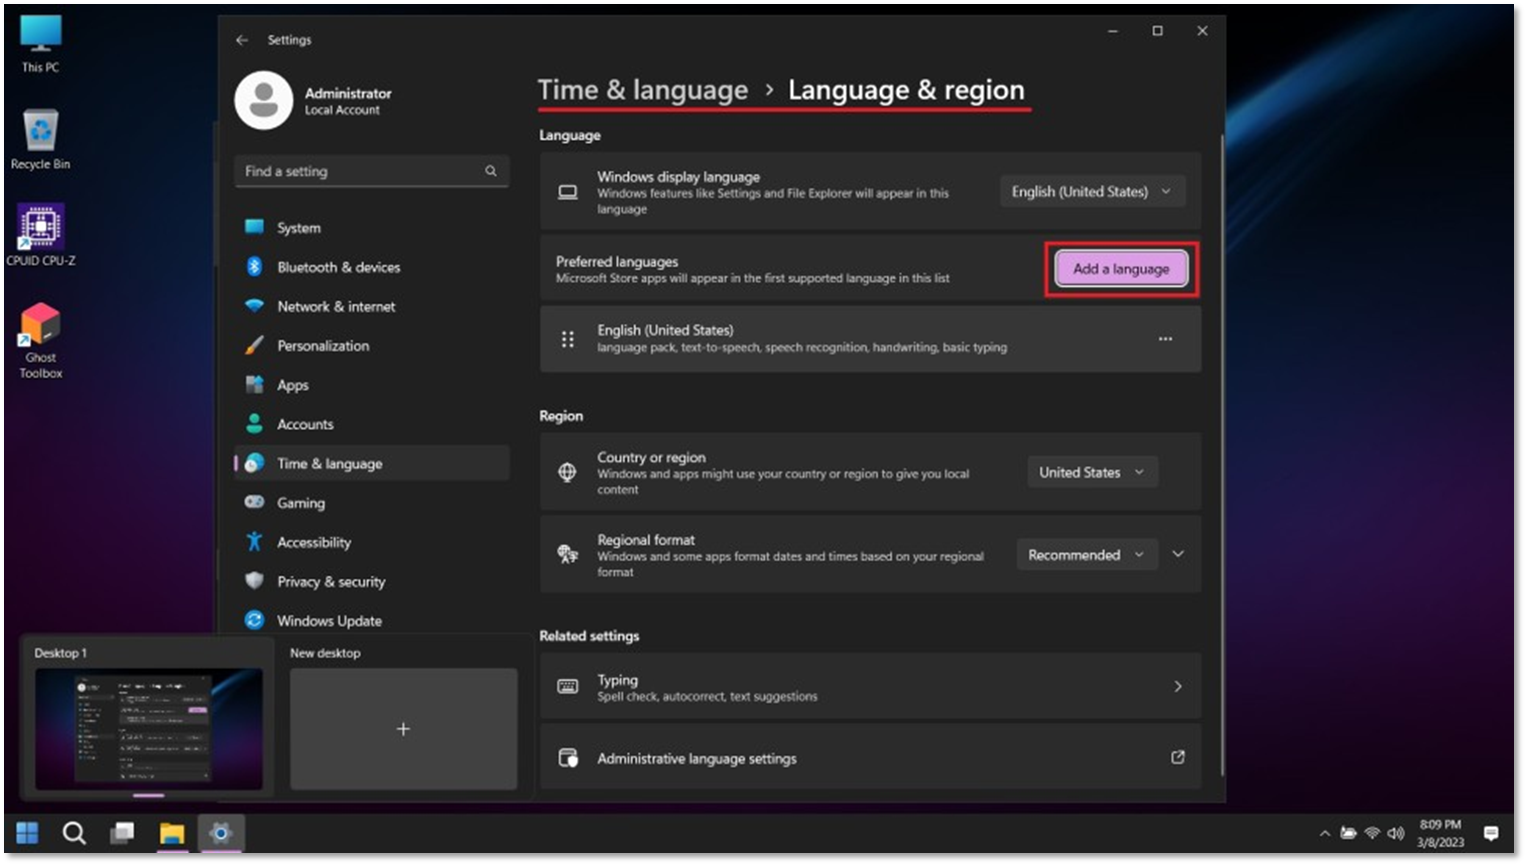Viewport: 1527px width, 866px height.
Task: Select Desktop 1 thumbnail
Action: click(x=149, y=728)
